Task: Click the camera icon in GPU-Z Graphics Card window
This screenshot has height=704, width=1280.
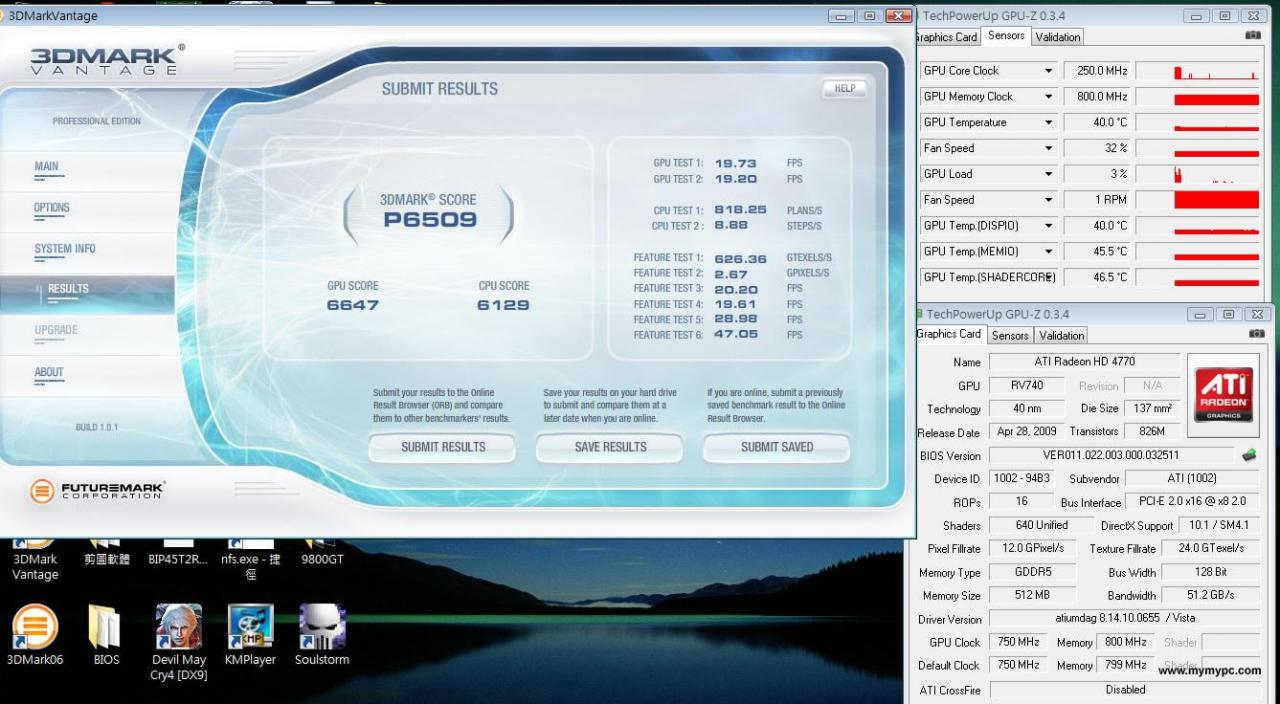Action: pyautogui.click(x=1256, y=334)
